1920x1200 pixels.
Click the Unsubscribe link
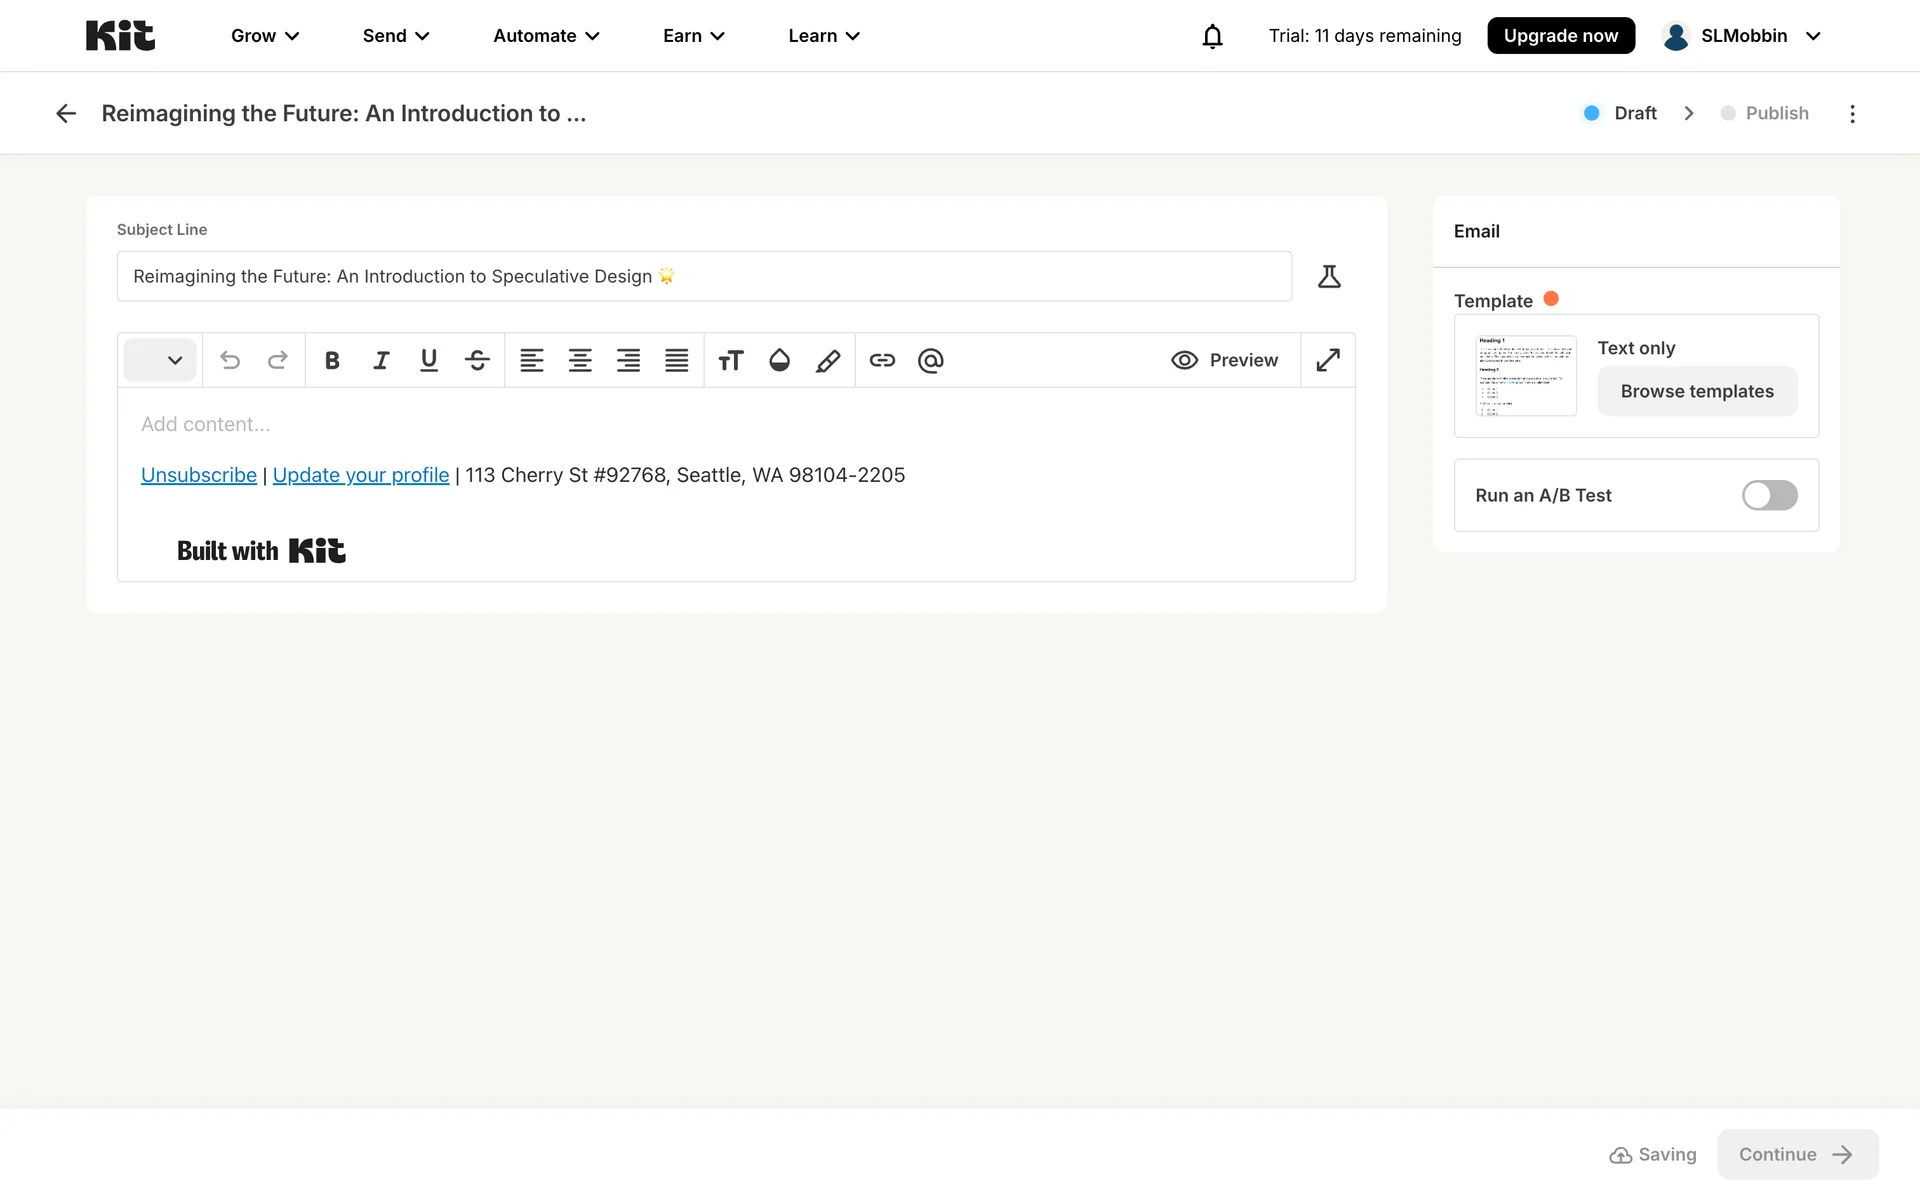click(x=199, y=475)
